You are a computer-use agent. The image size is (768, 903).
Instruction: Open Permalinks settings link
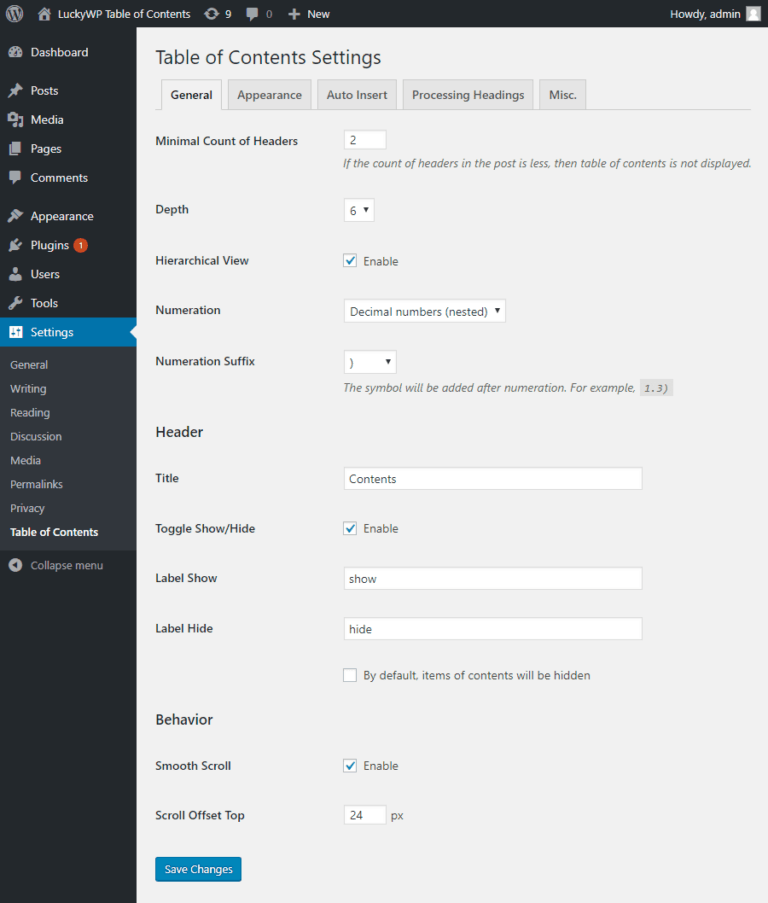35,484
